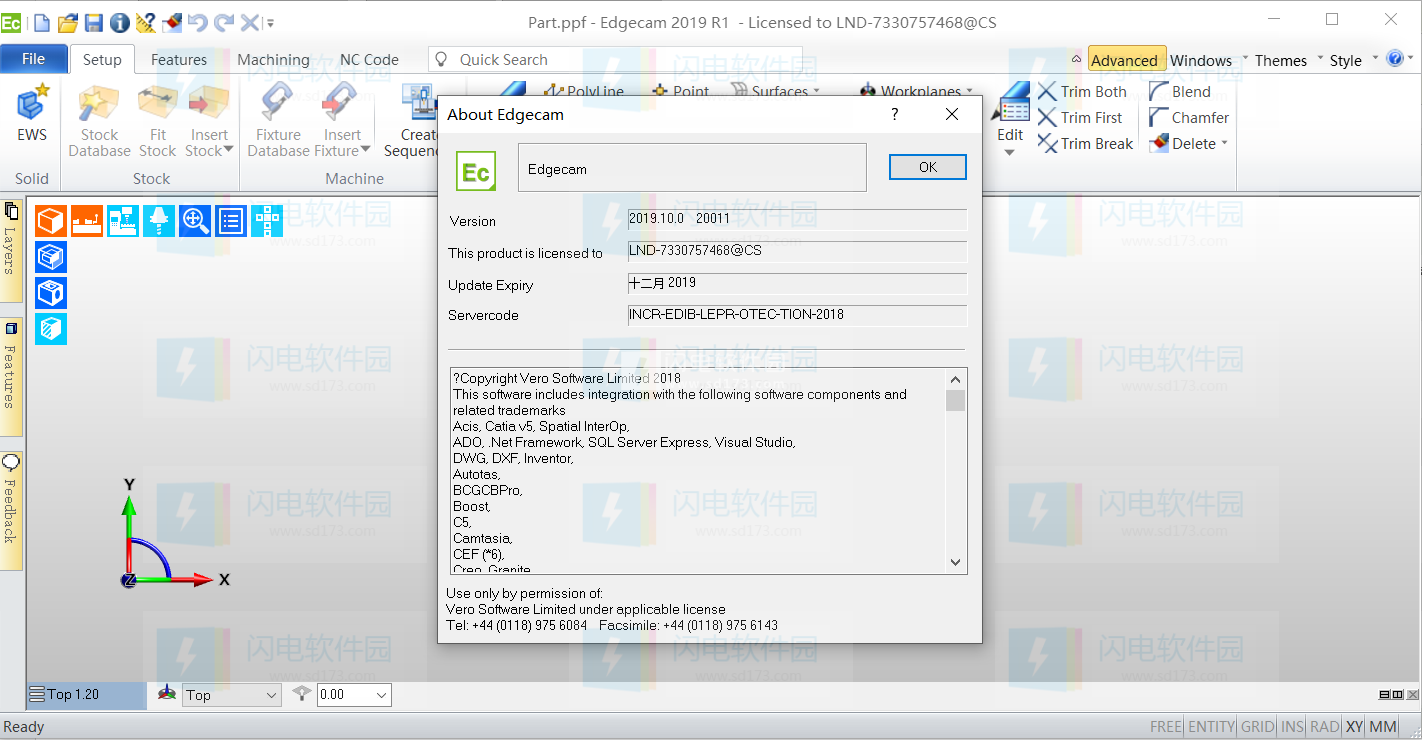Click the orange machine table icon in the viewport toolbar
The width and height of the screenshot is (1422, 740).
87,221
